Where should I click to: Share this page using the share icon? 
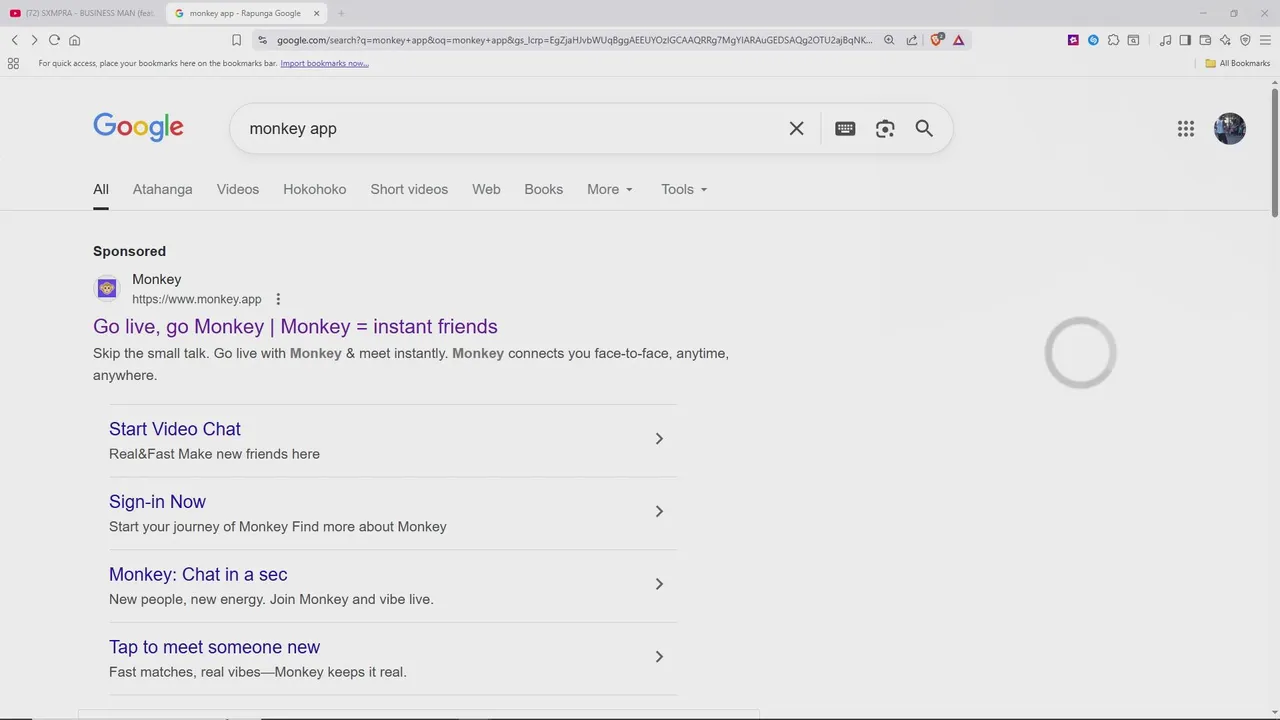(912, 40)
